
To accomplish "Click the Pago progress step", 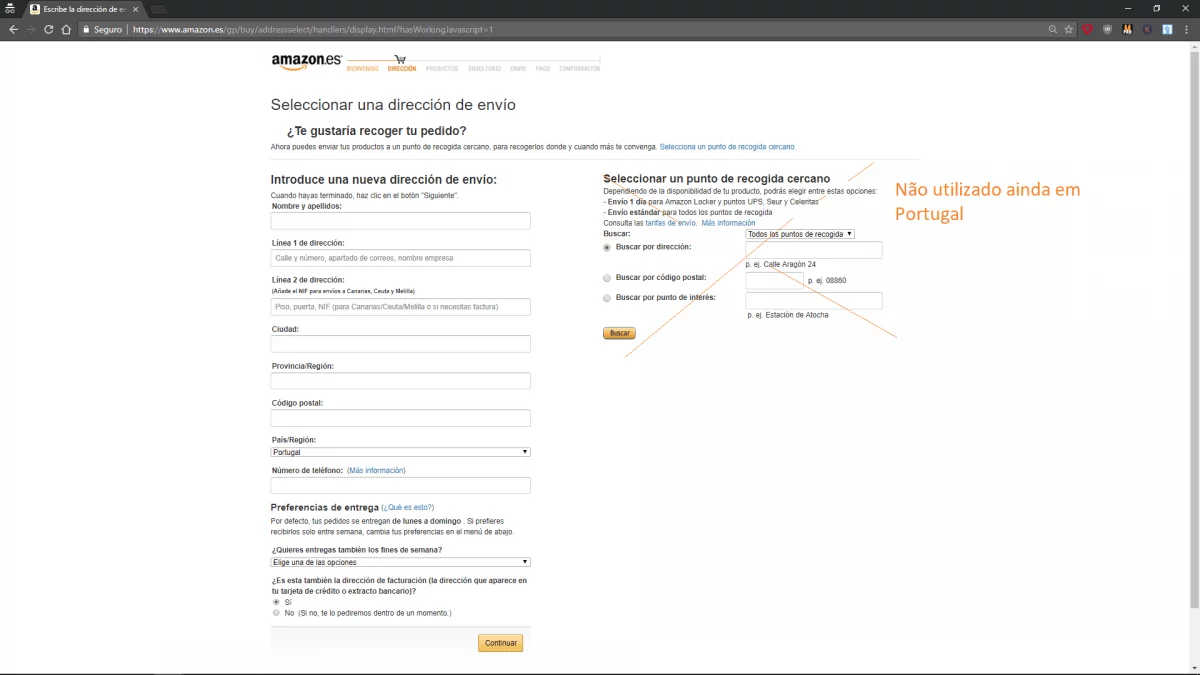I will point(543,69).
